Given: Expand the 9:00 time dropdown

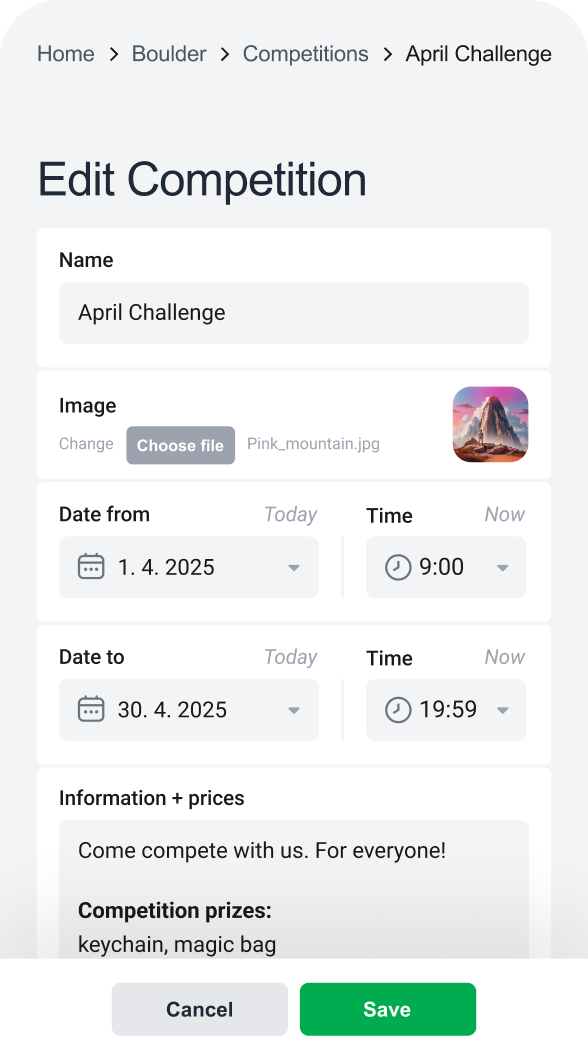Looking at the screenshot, I should 502,568.
